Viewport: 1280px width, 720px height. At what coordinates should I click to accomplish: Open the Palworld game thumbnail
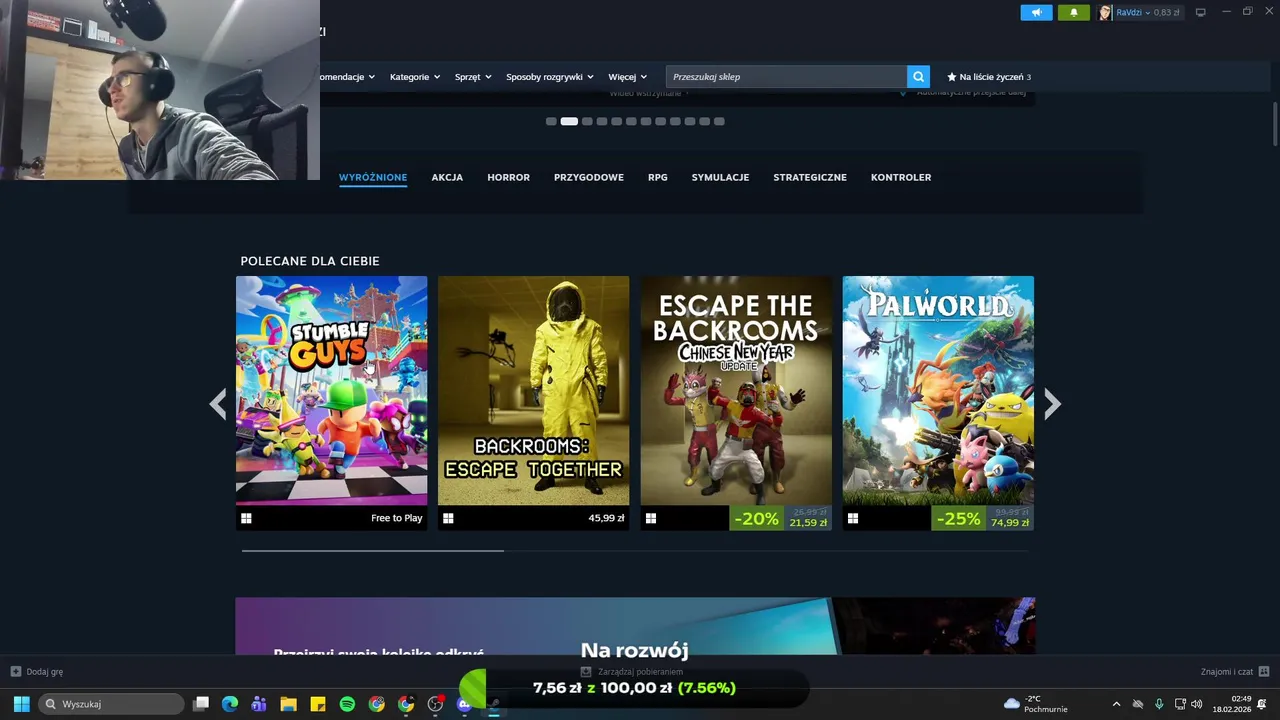pyautogui.click(x=938, y=391)
